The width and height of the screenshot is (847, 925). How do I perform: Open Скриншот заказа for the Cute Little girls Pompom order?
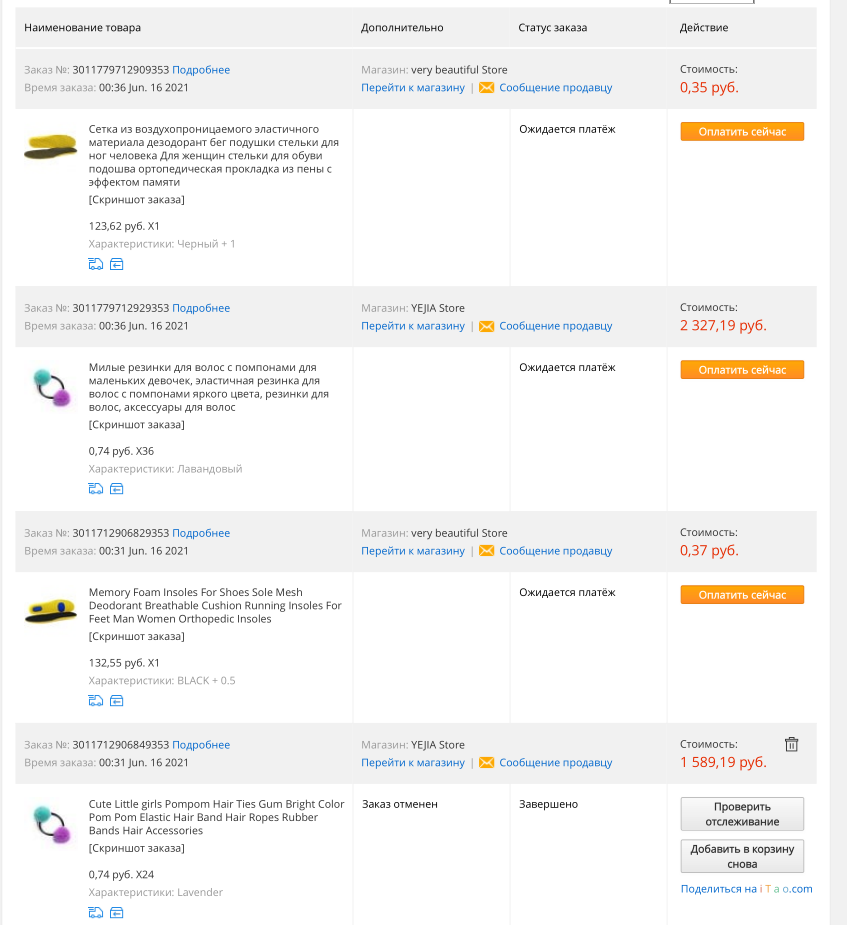point(137,848)
